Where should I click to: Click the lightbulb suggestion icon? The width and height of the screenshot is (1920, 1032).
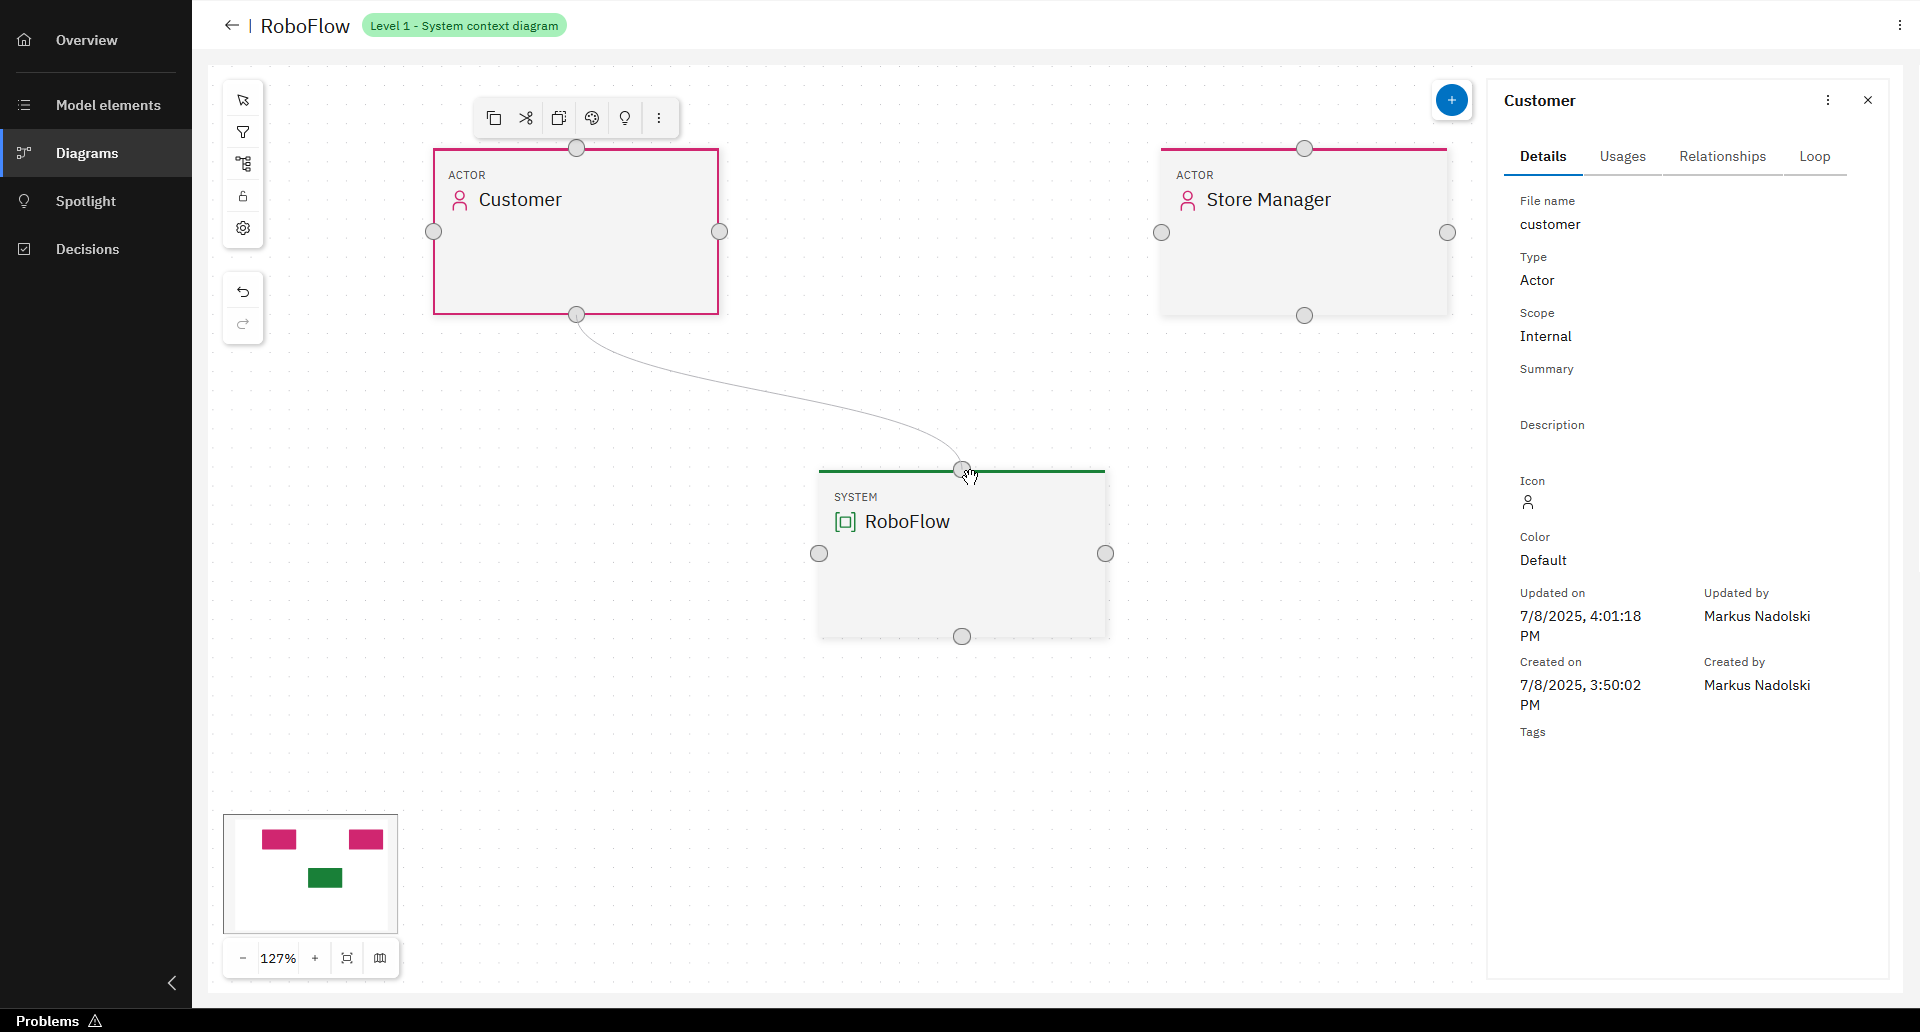(x=624, y=118)
